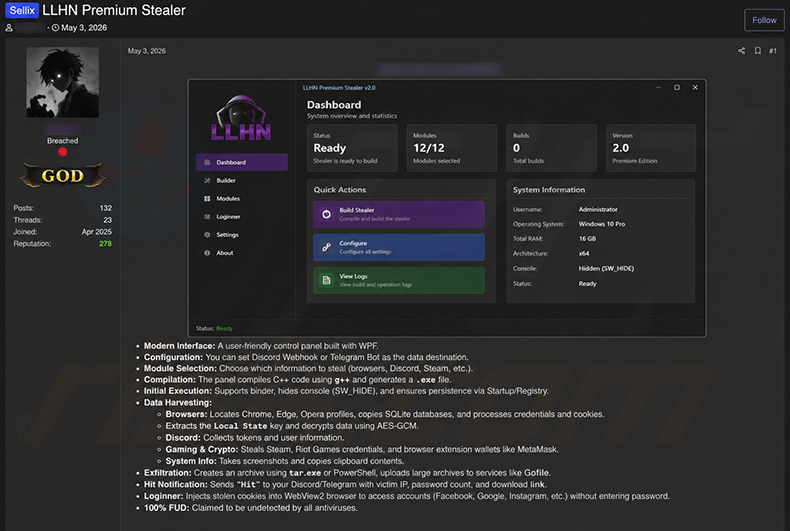This screenshot has width=790, height=531.
Task: Minimize the LLHN app window
Action: [x=658, y=88]
